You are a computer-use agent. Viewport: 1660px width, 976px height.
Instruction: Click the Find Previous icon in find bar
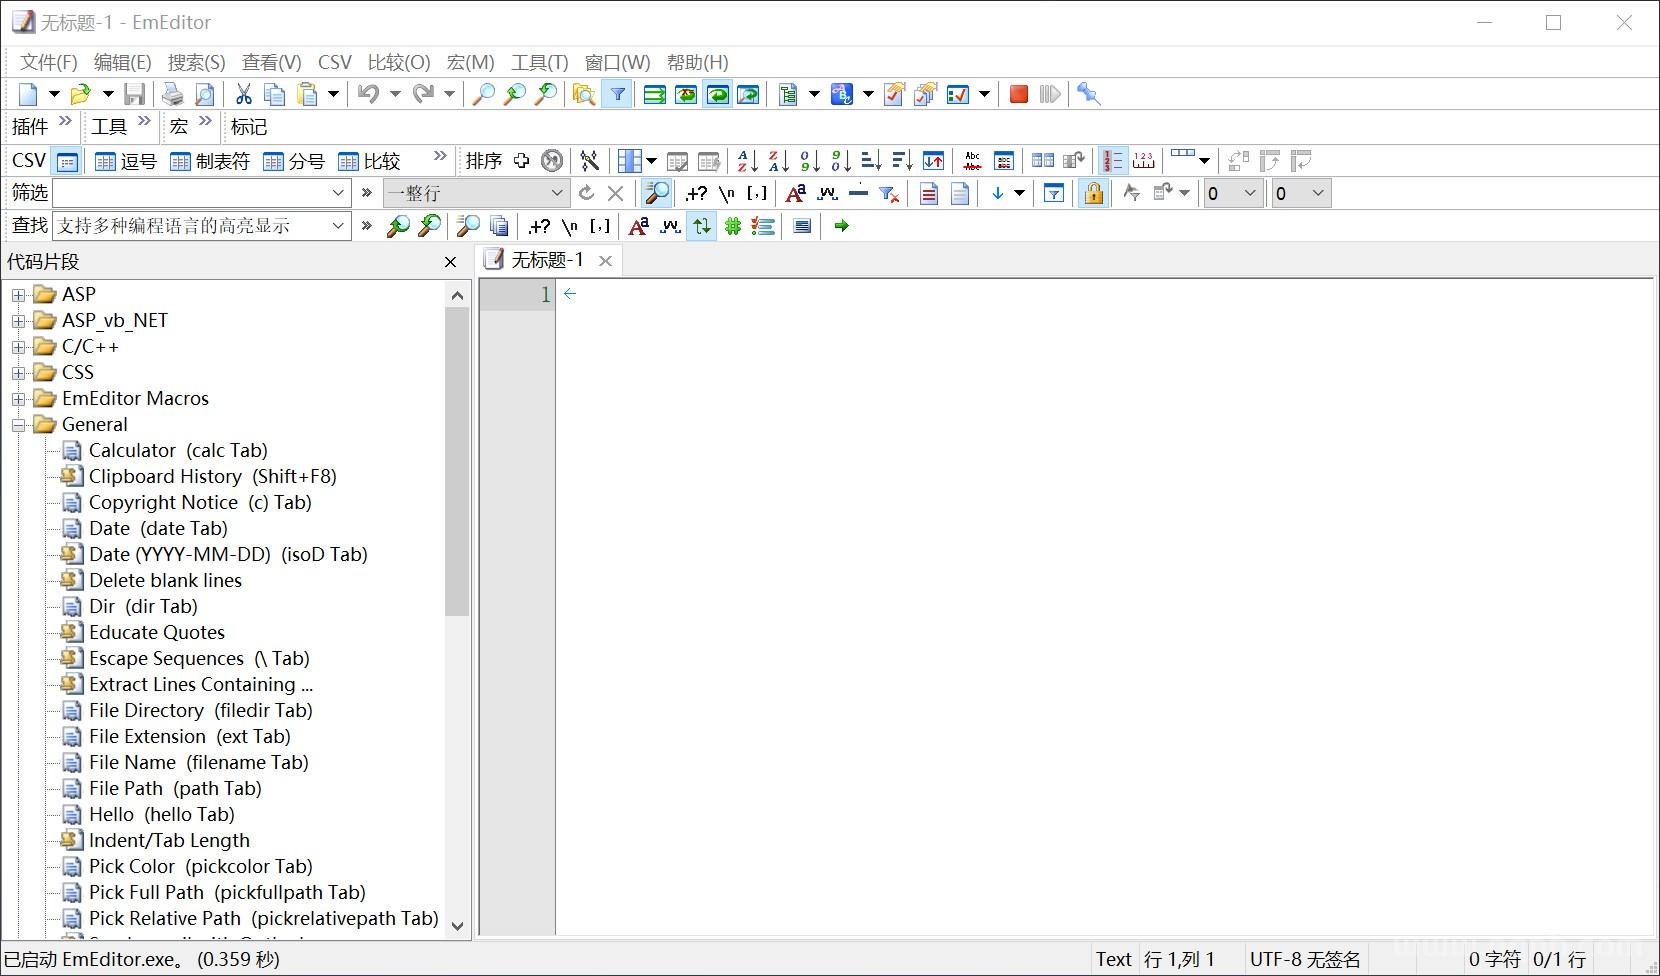tap(398, 226)
